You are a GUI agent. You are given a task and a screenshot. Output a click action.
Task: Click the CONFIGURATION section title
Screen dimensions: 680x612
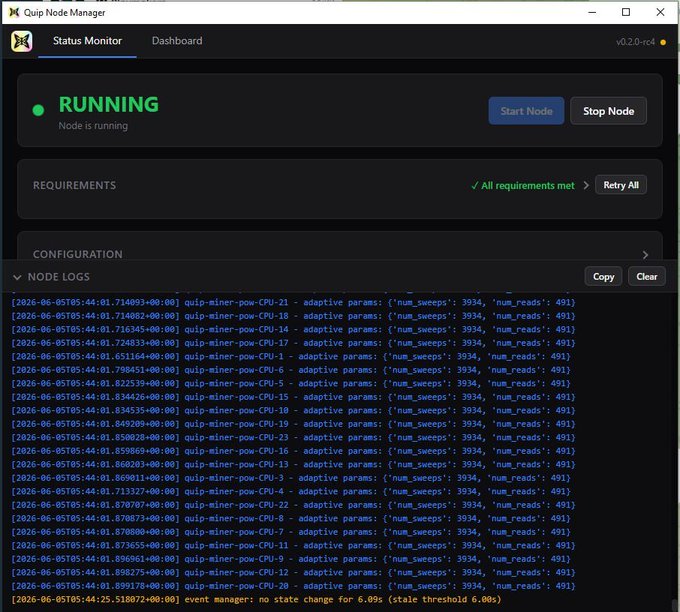click(78, 255)
